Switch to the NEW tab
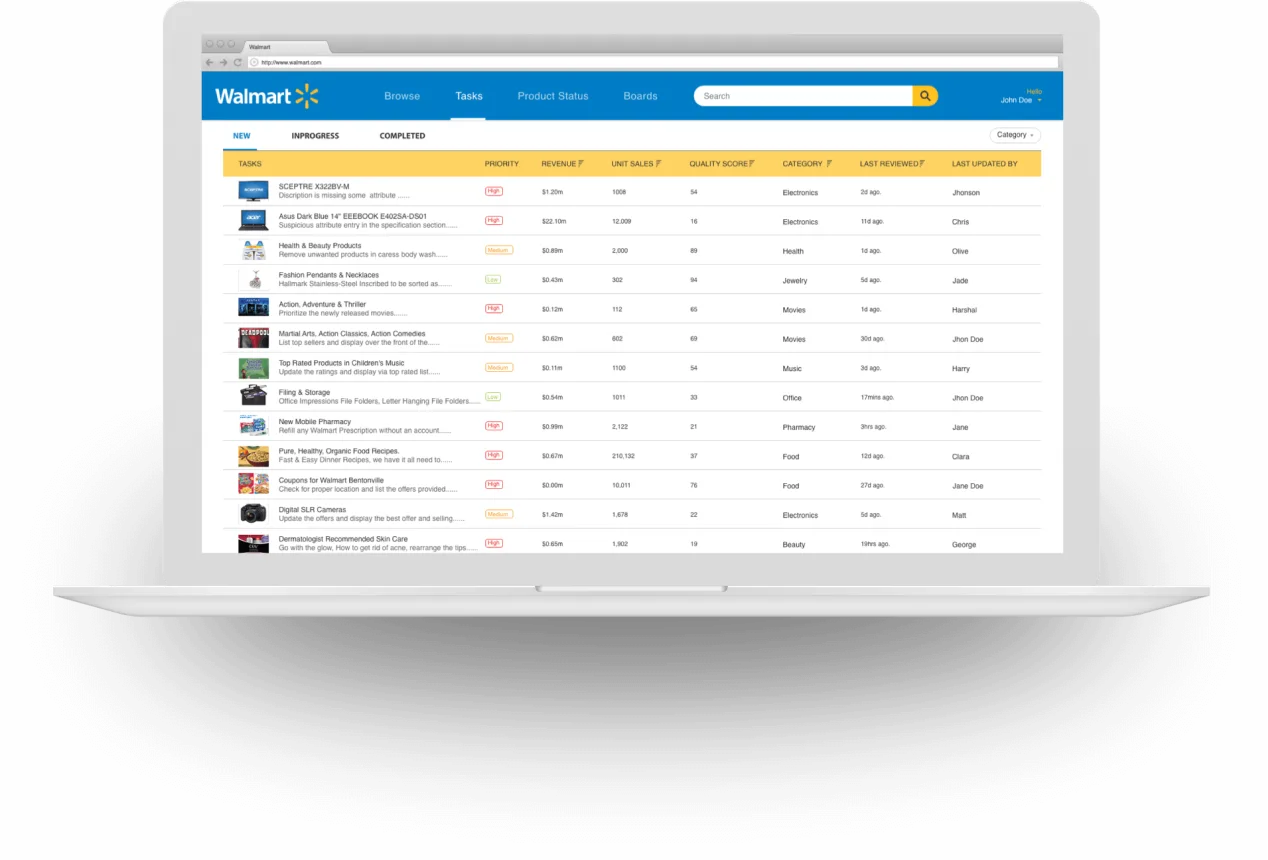The image size is (1268, 860). point(242,136)
